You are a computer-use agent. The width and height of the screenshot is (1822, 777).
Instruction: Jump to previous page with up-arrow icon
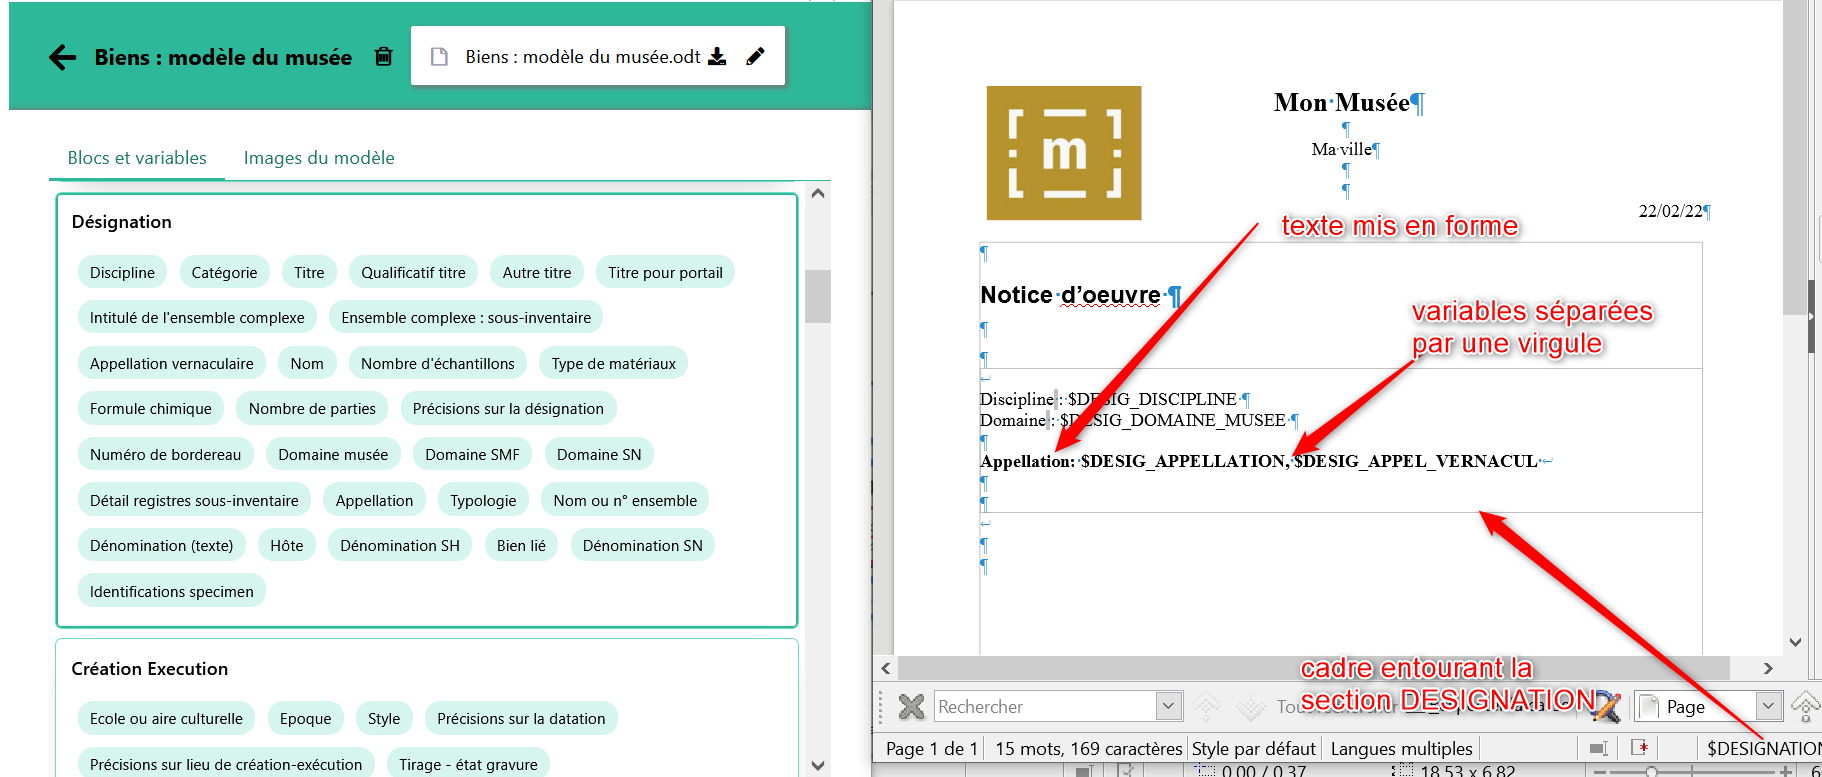pos(1805,706)
